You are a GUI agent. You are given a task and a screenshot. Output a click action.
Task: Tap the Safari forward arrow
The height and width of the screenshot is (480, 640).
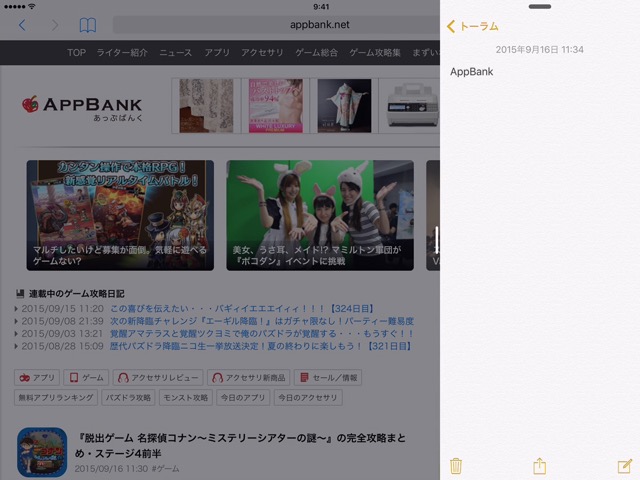[55, 25]
